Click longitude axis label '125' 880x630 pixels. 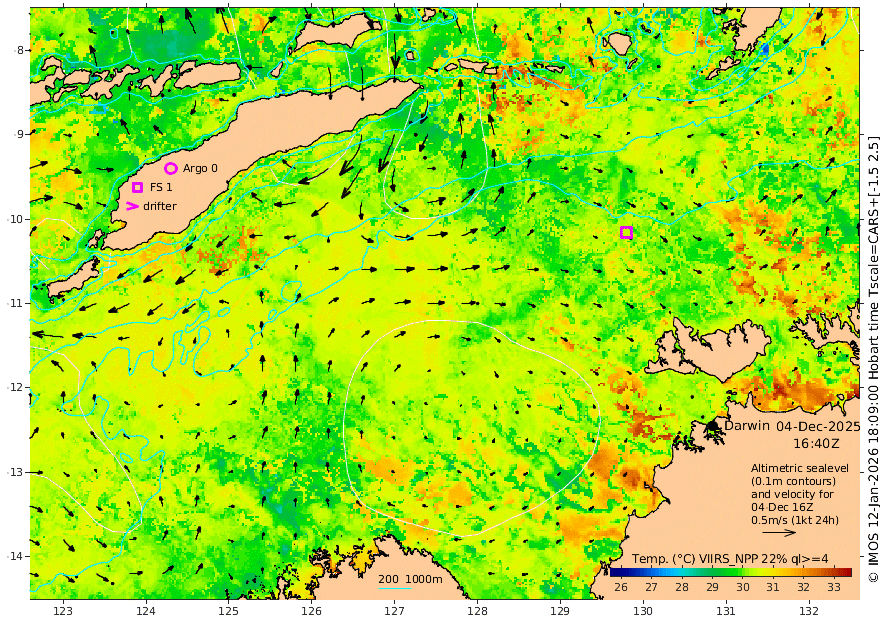tap(228, 611)
